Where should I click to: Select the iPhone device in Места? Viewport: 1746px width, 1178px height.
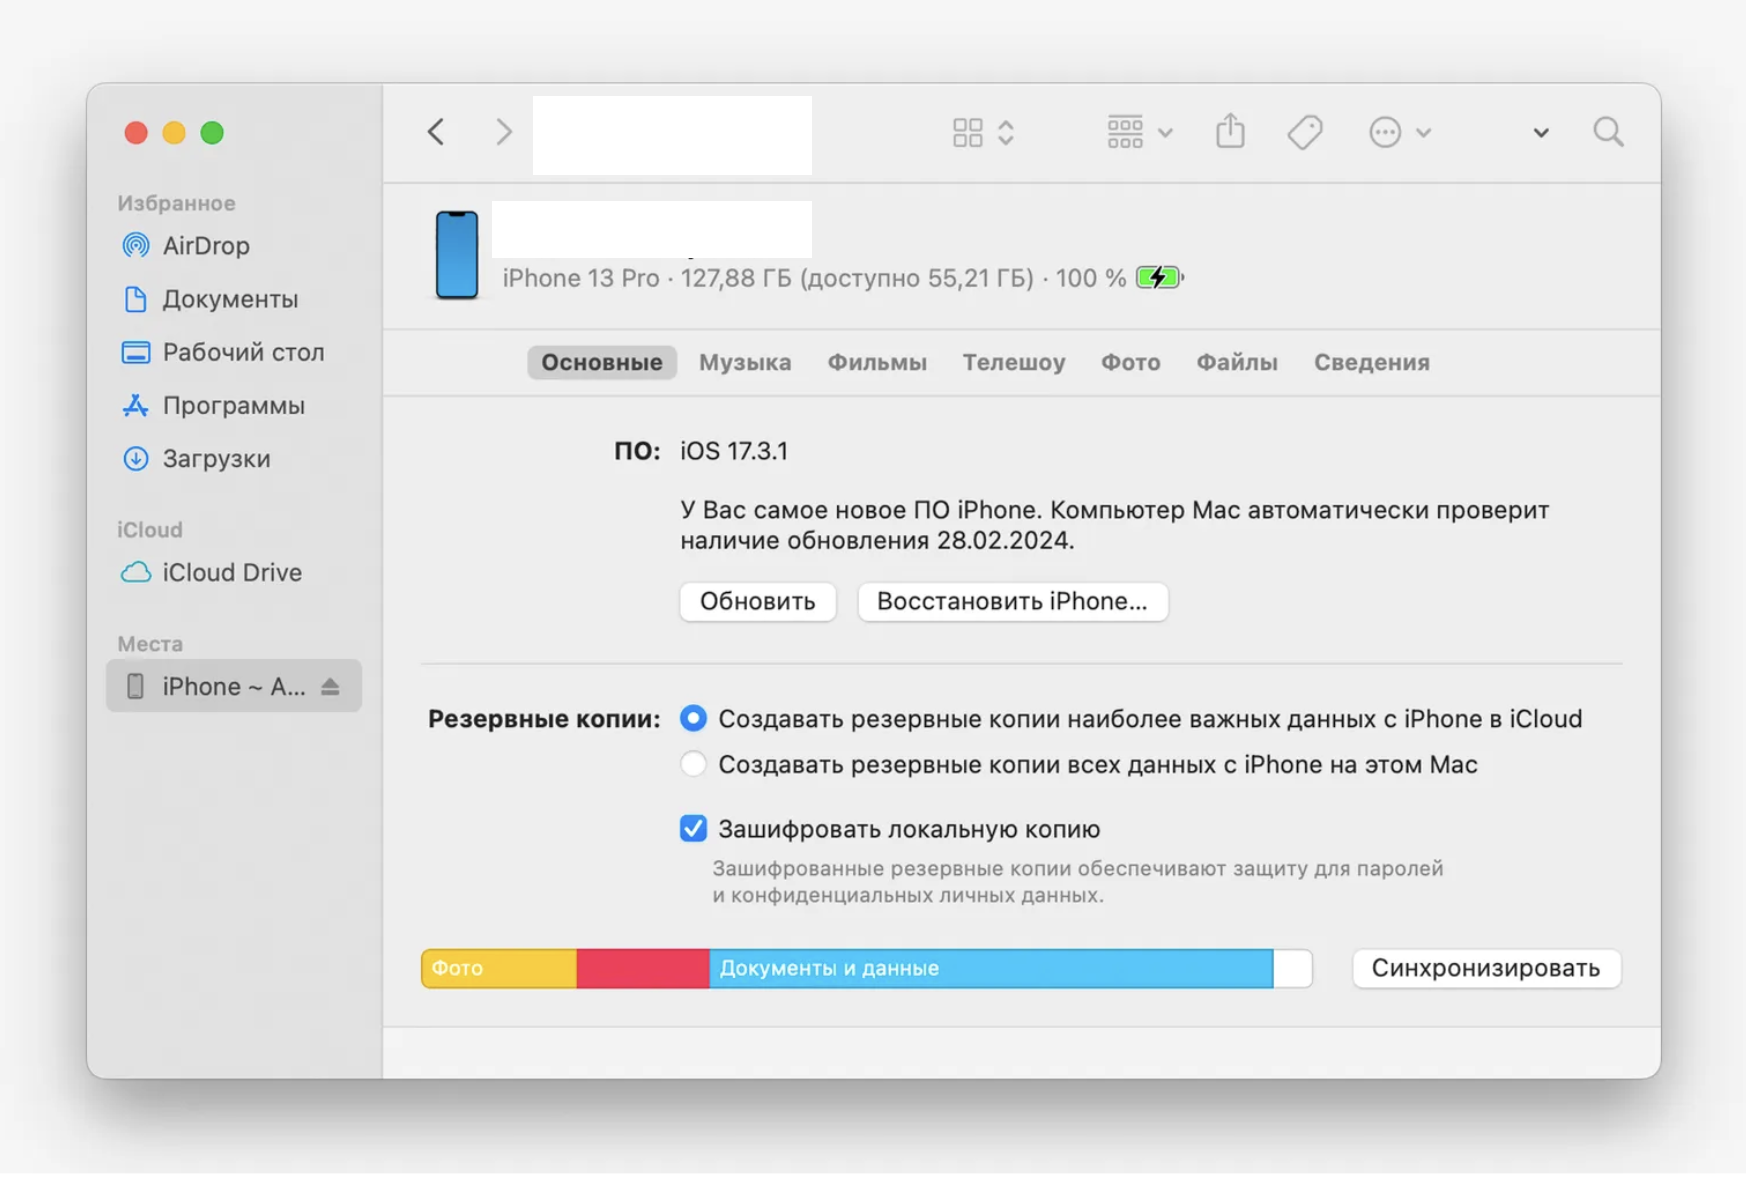233,686
